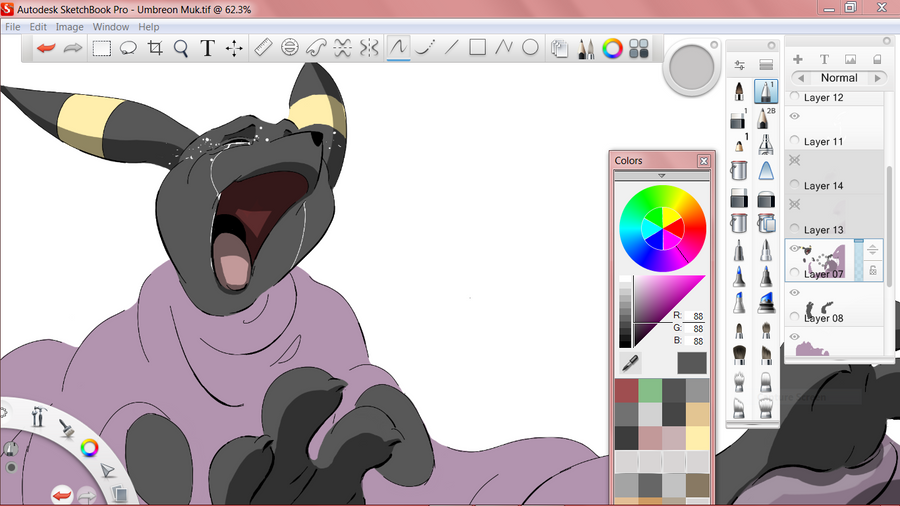Hide Layer 07 with its eye icon
Image resolution: width=900 pixels, height=506 pixels.
click(x=795, y=248)
